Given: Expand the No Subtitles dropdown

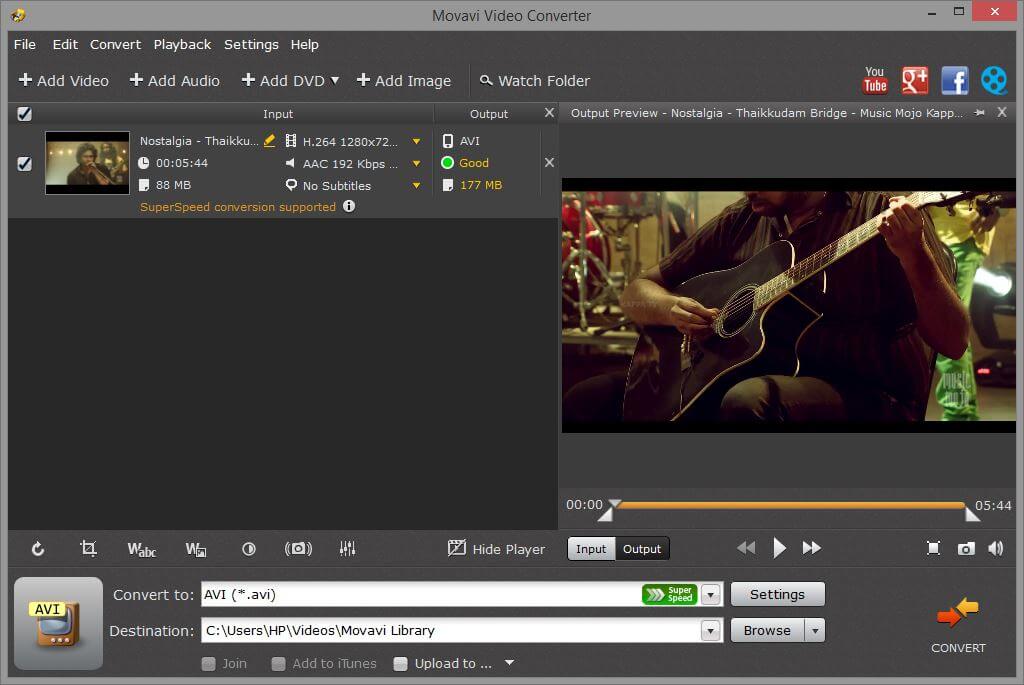Looking at the screenshot, I should (416, 185).
